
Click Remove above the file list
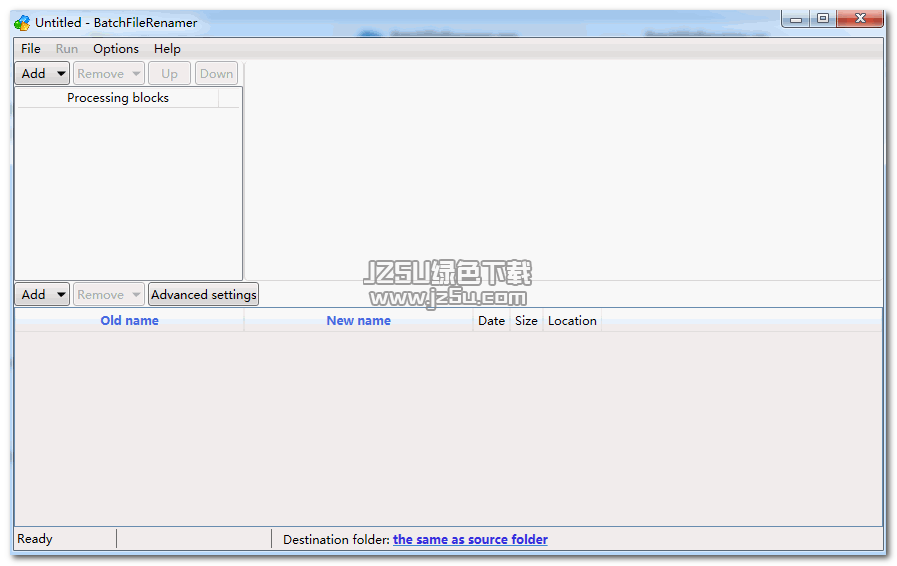tap(109, 295)
